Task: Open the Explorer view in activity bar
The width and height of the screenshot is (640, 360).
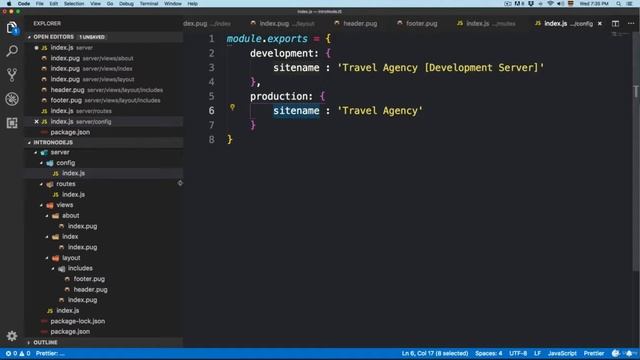Action: (12, 28)
